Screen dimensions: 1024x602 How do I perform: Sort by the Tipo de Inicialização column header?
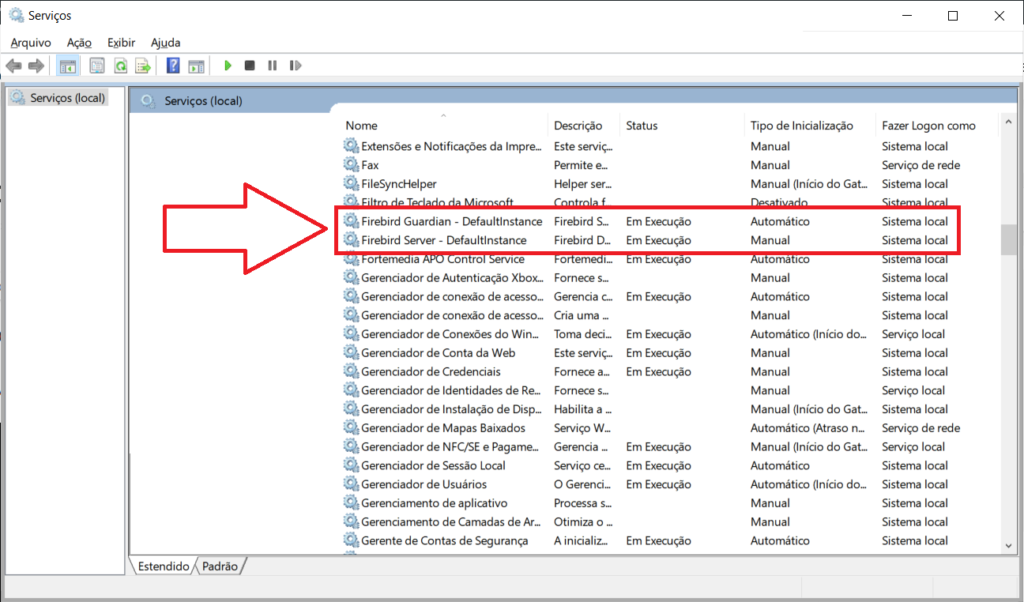[x=801, y=125]
